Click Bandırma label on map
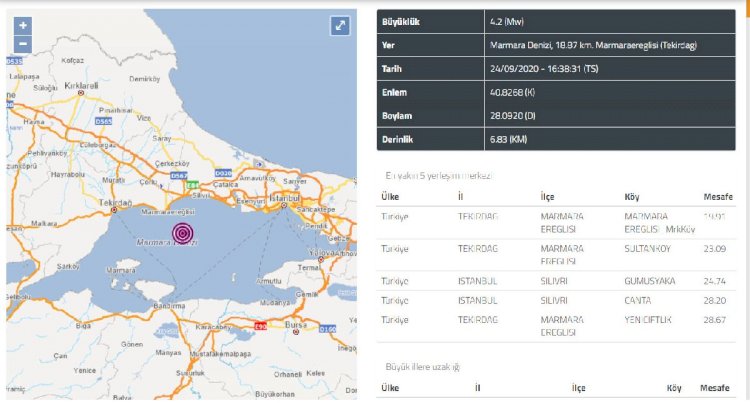750x403 pixels. pos(169,305)
